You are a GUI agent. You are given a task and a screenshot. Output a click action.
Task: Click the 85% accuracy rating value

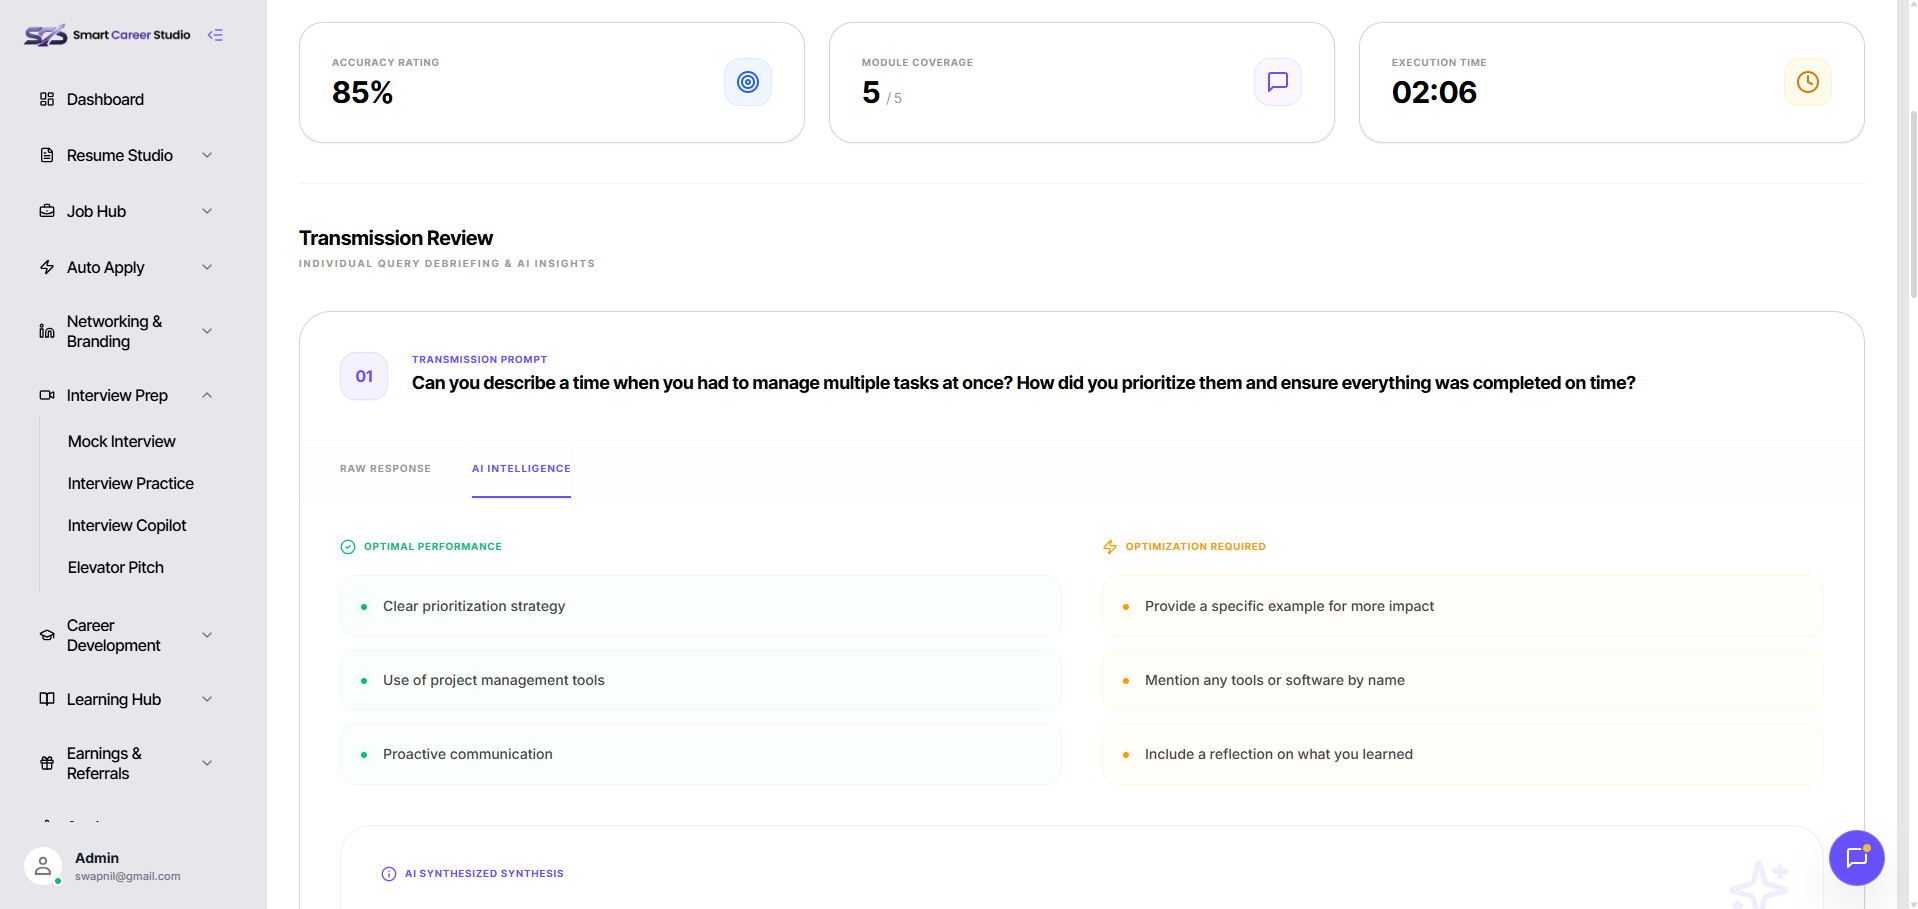point(363,92)
